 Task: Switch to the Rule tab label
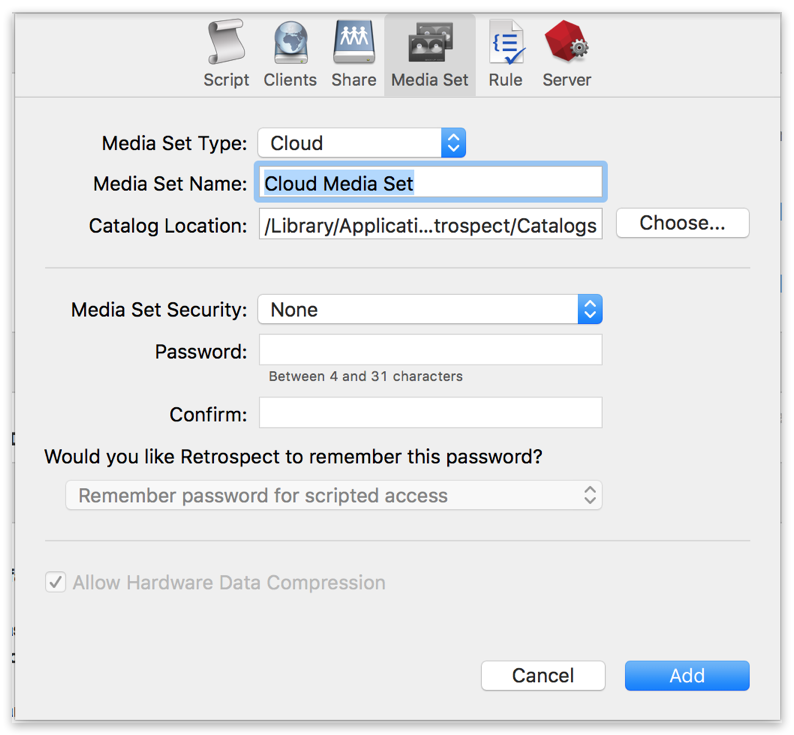506,80
